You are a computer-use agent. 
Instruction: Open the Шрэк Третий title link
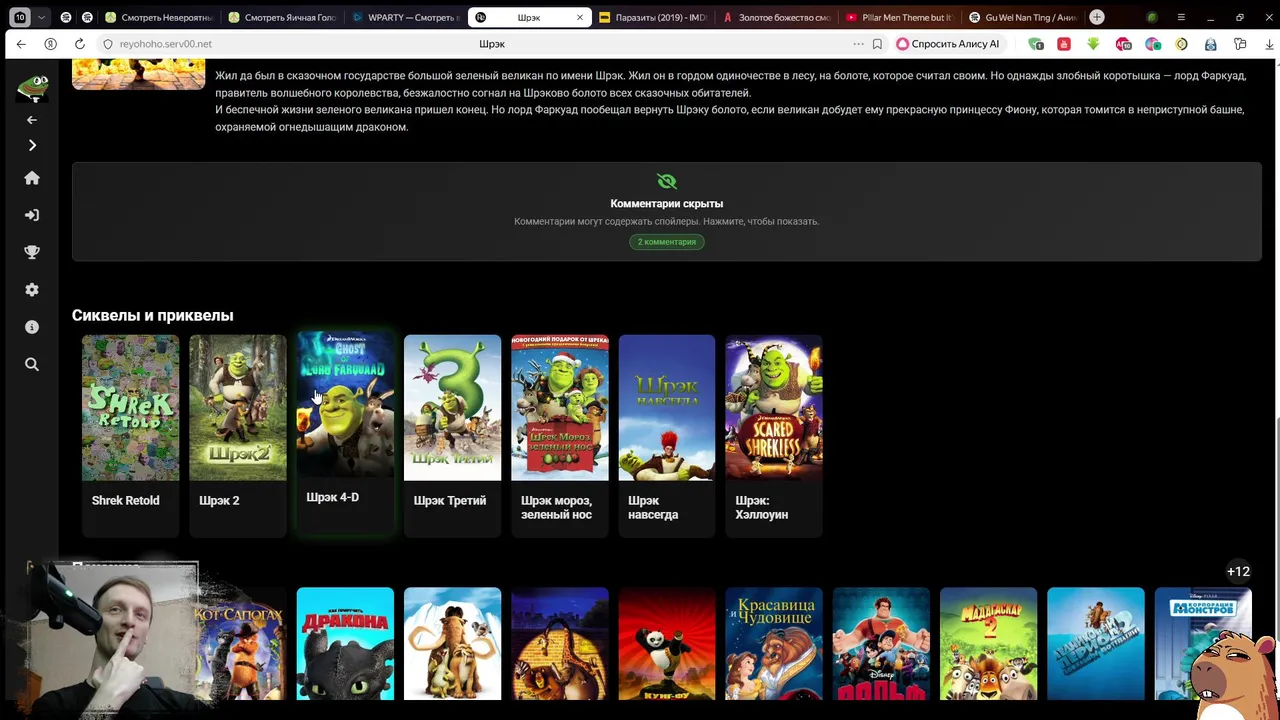click(450, 501)
